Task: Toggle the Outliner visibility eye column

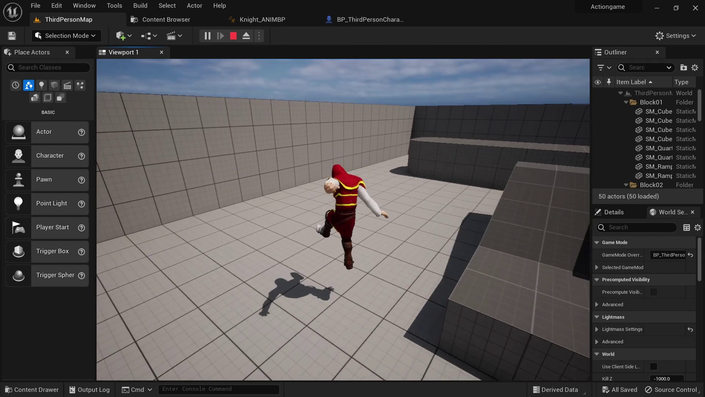Action: coord(598,82)
